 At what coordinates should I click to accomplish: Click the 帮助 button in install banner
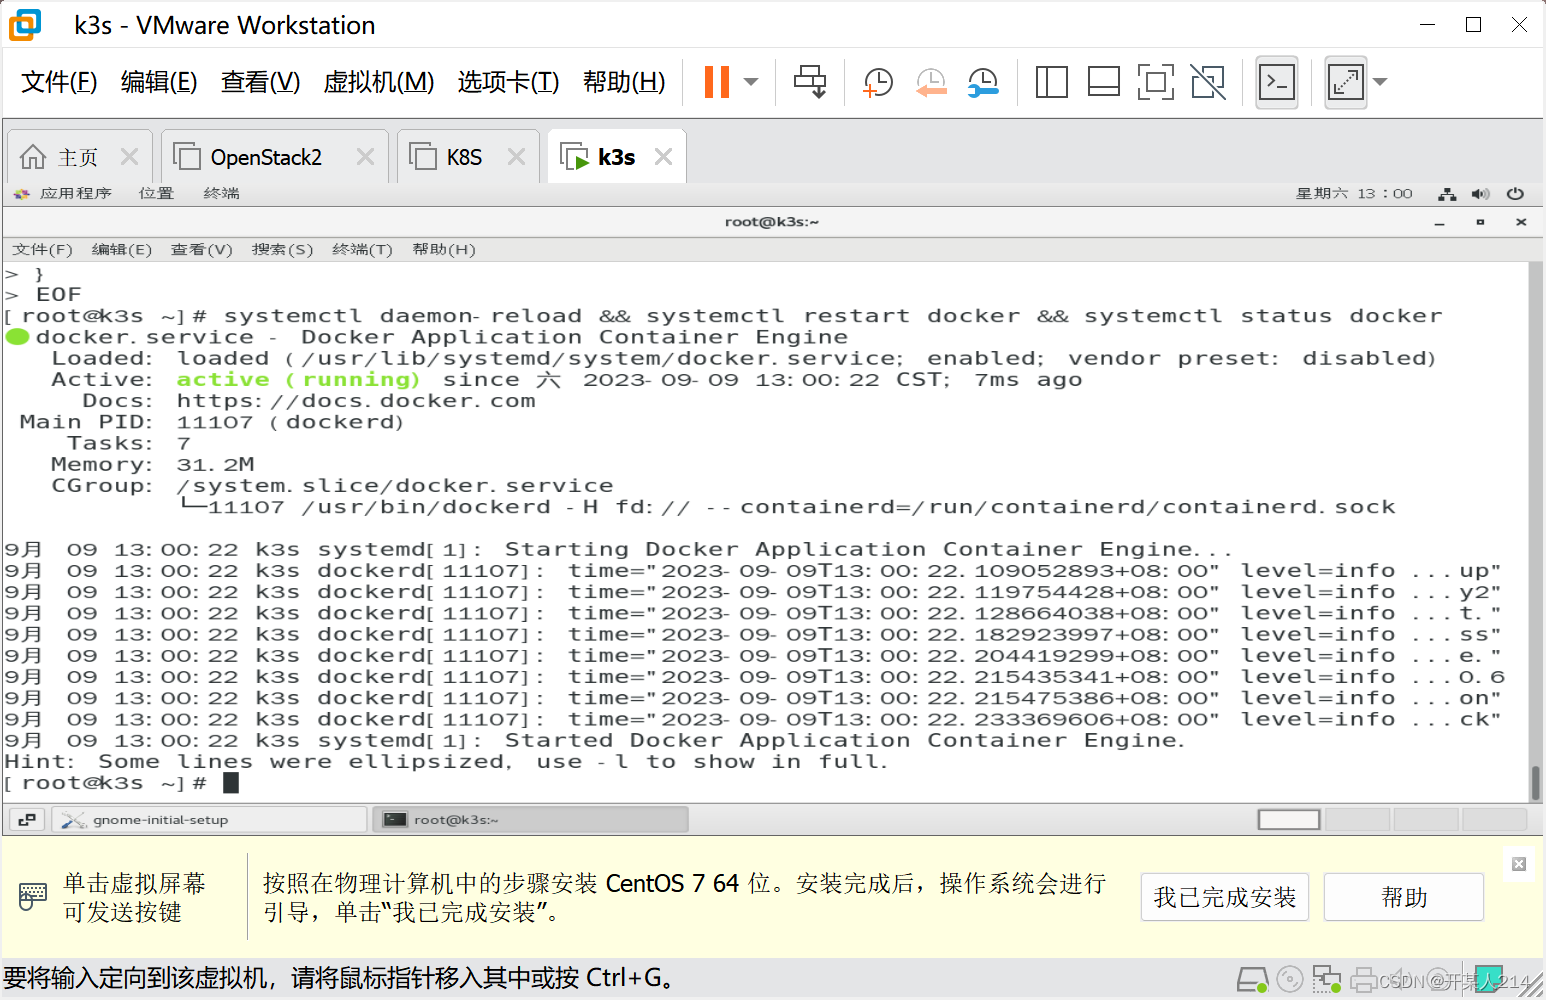point(1403,897)
